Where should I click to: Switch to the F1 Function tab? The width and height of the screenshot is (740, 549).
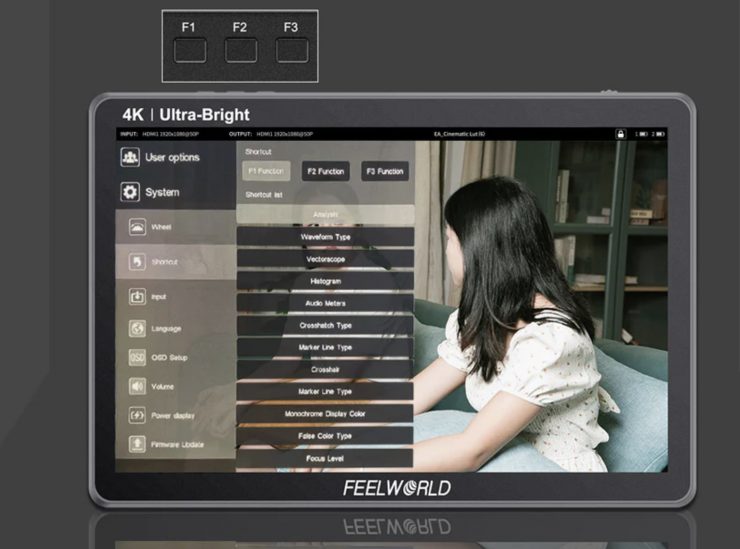[x=266, y=171]
